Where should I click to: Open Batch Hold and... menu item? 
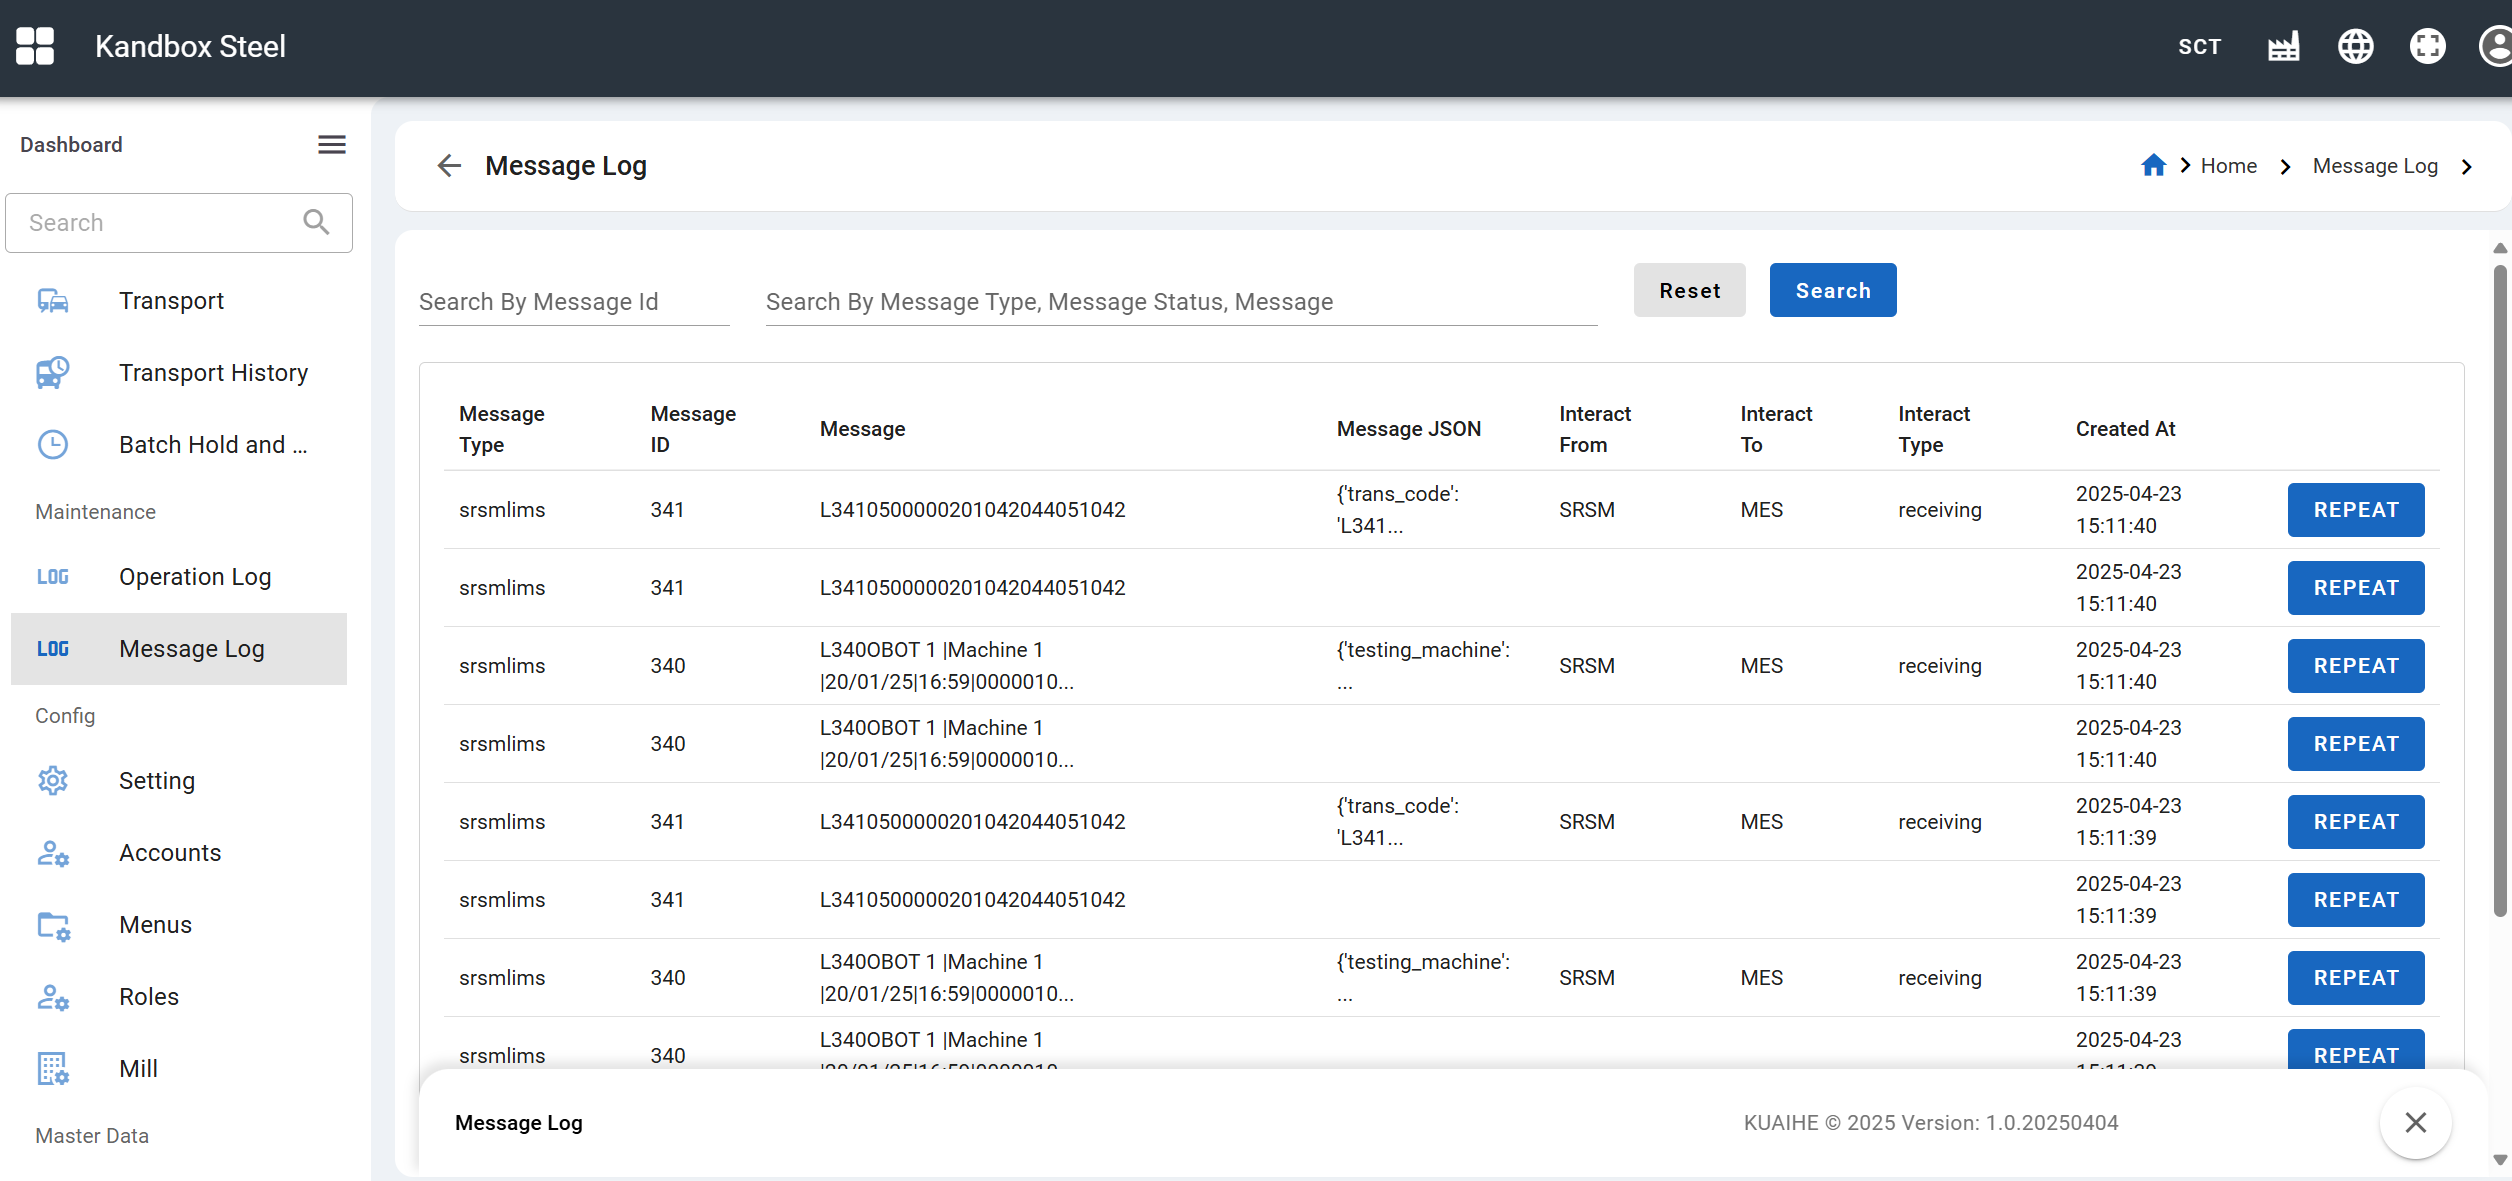213,445
